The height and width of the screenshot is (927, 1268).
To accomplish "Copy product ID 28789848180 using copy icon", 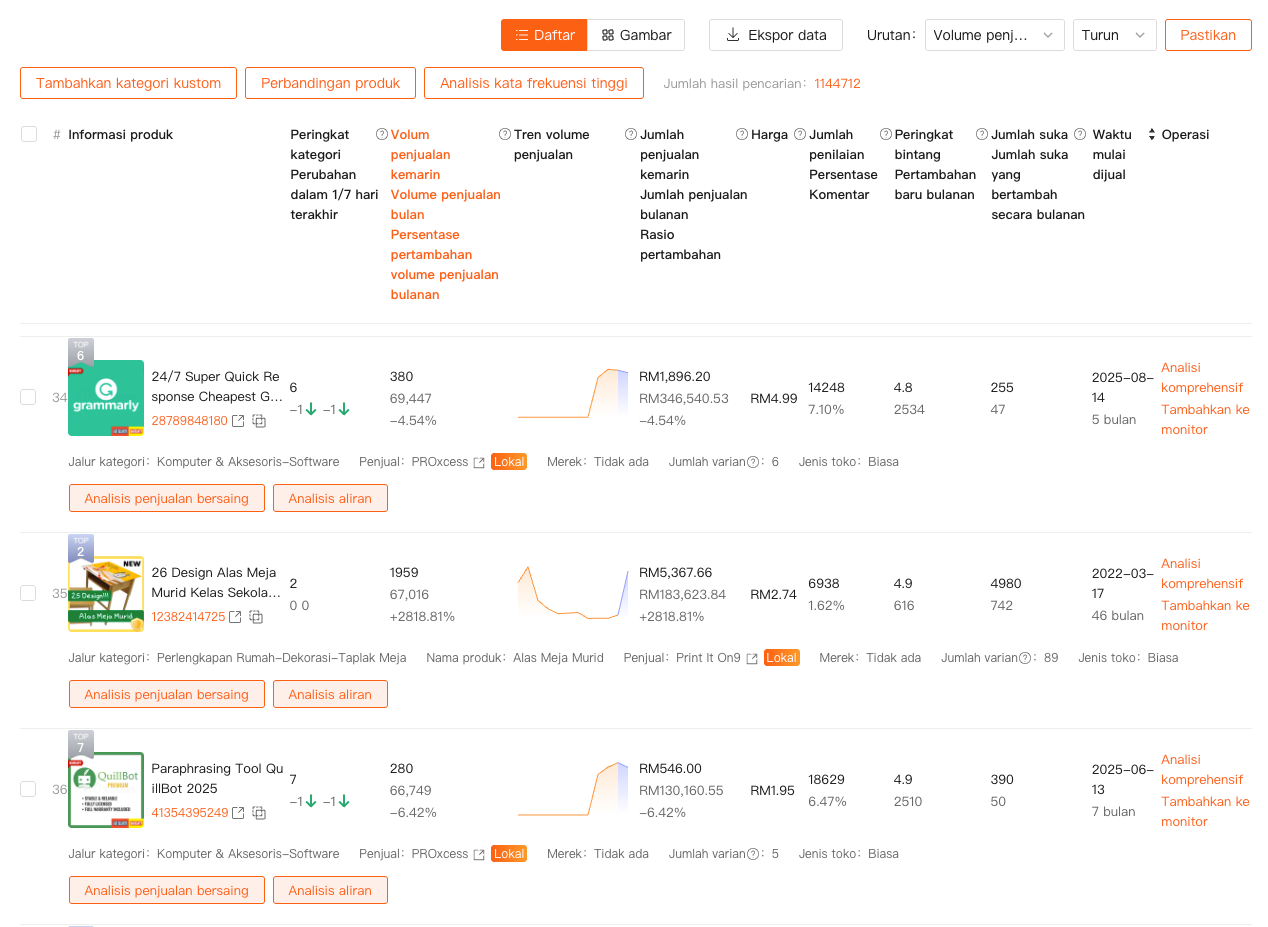I will coord(259,421).
